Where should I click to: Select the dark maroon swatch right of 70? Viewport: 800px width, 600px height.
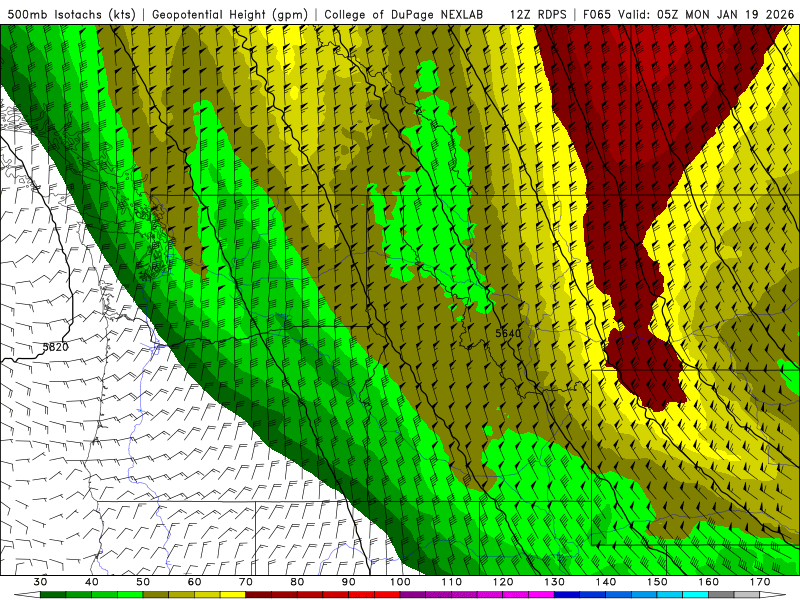[259, 595]
